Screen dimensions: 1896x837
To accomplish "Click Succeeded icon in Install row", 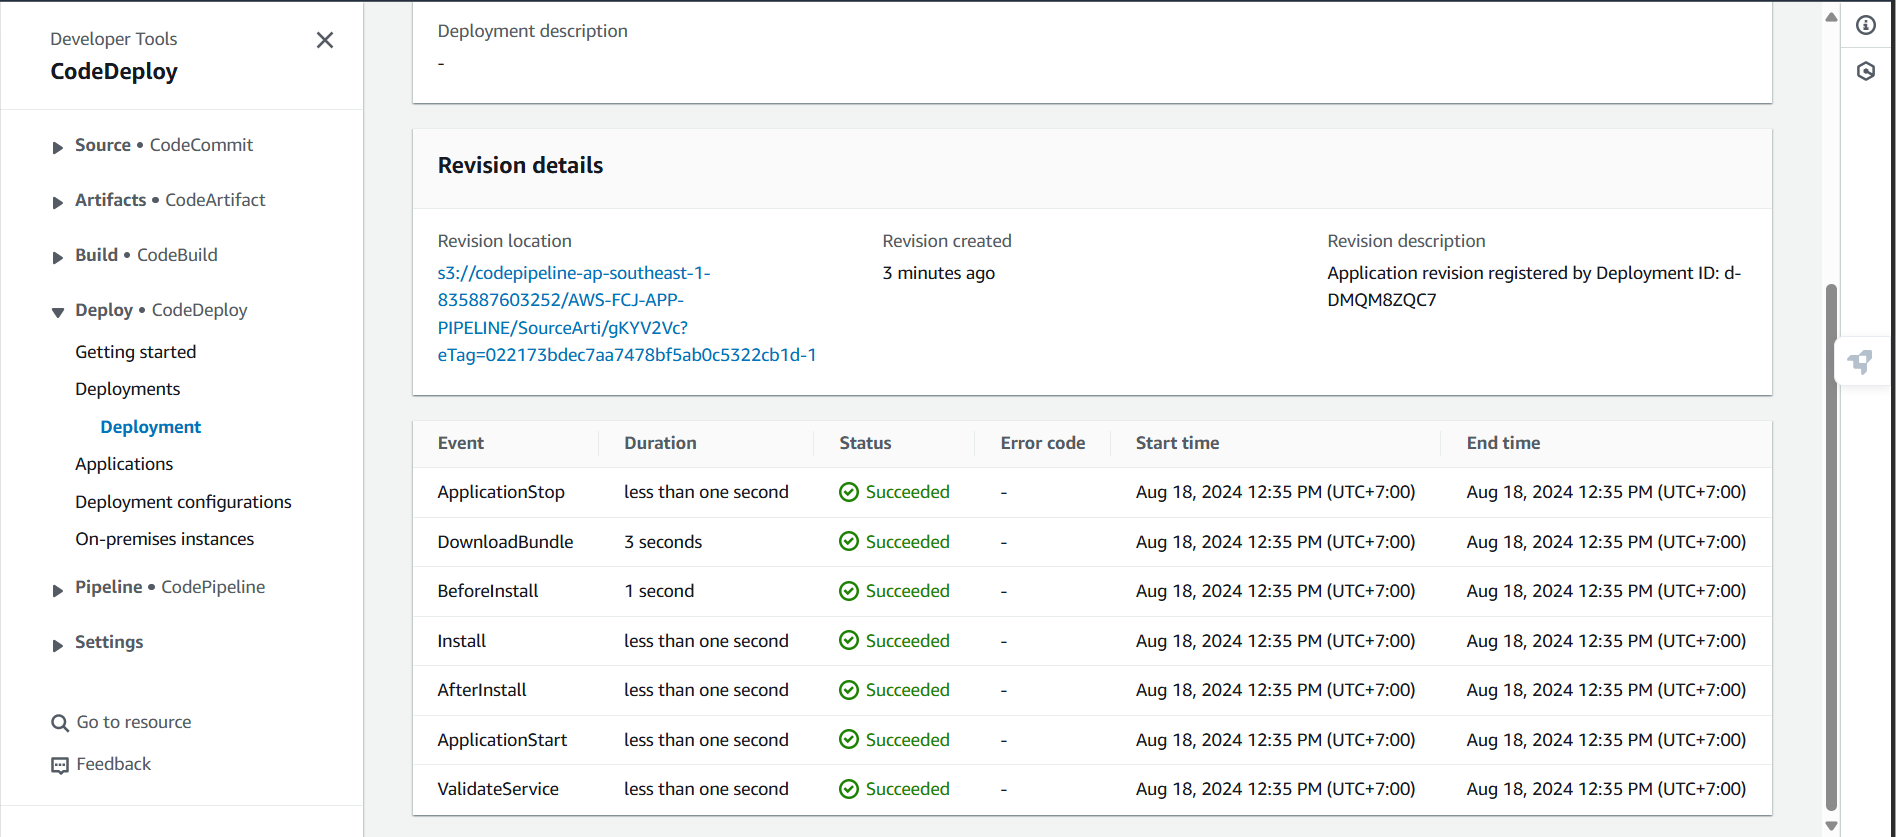I will coord(849,641).
